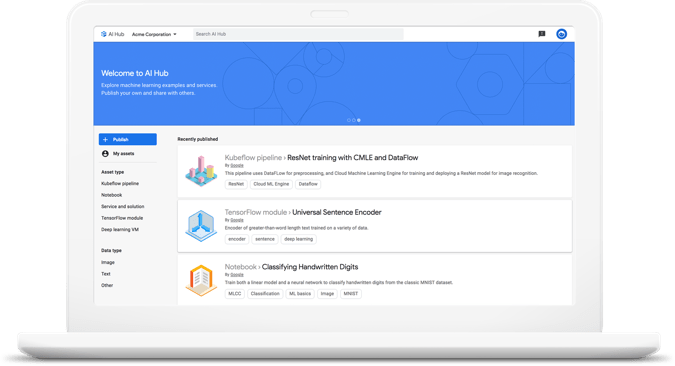Viewport: 675px width, 366px height.
Task: Click the TensorFlow module card icon
Action: pyautogui.click(x=201, y=226)
